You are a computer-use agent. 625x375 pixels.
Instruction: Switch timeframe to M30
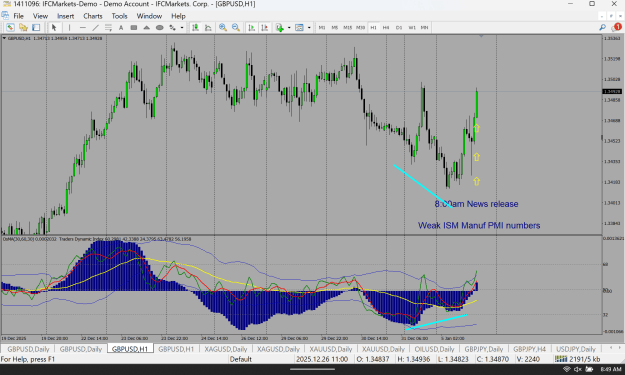click(360, 27)
